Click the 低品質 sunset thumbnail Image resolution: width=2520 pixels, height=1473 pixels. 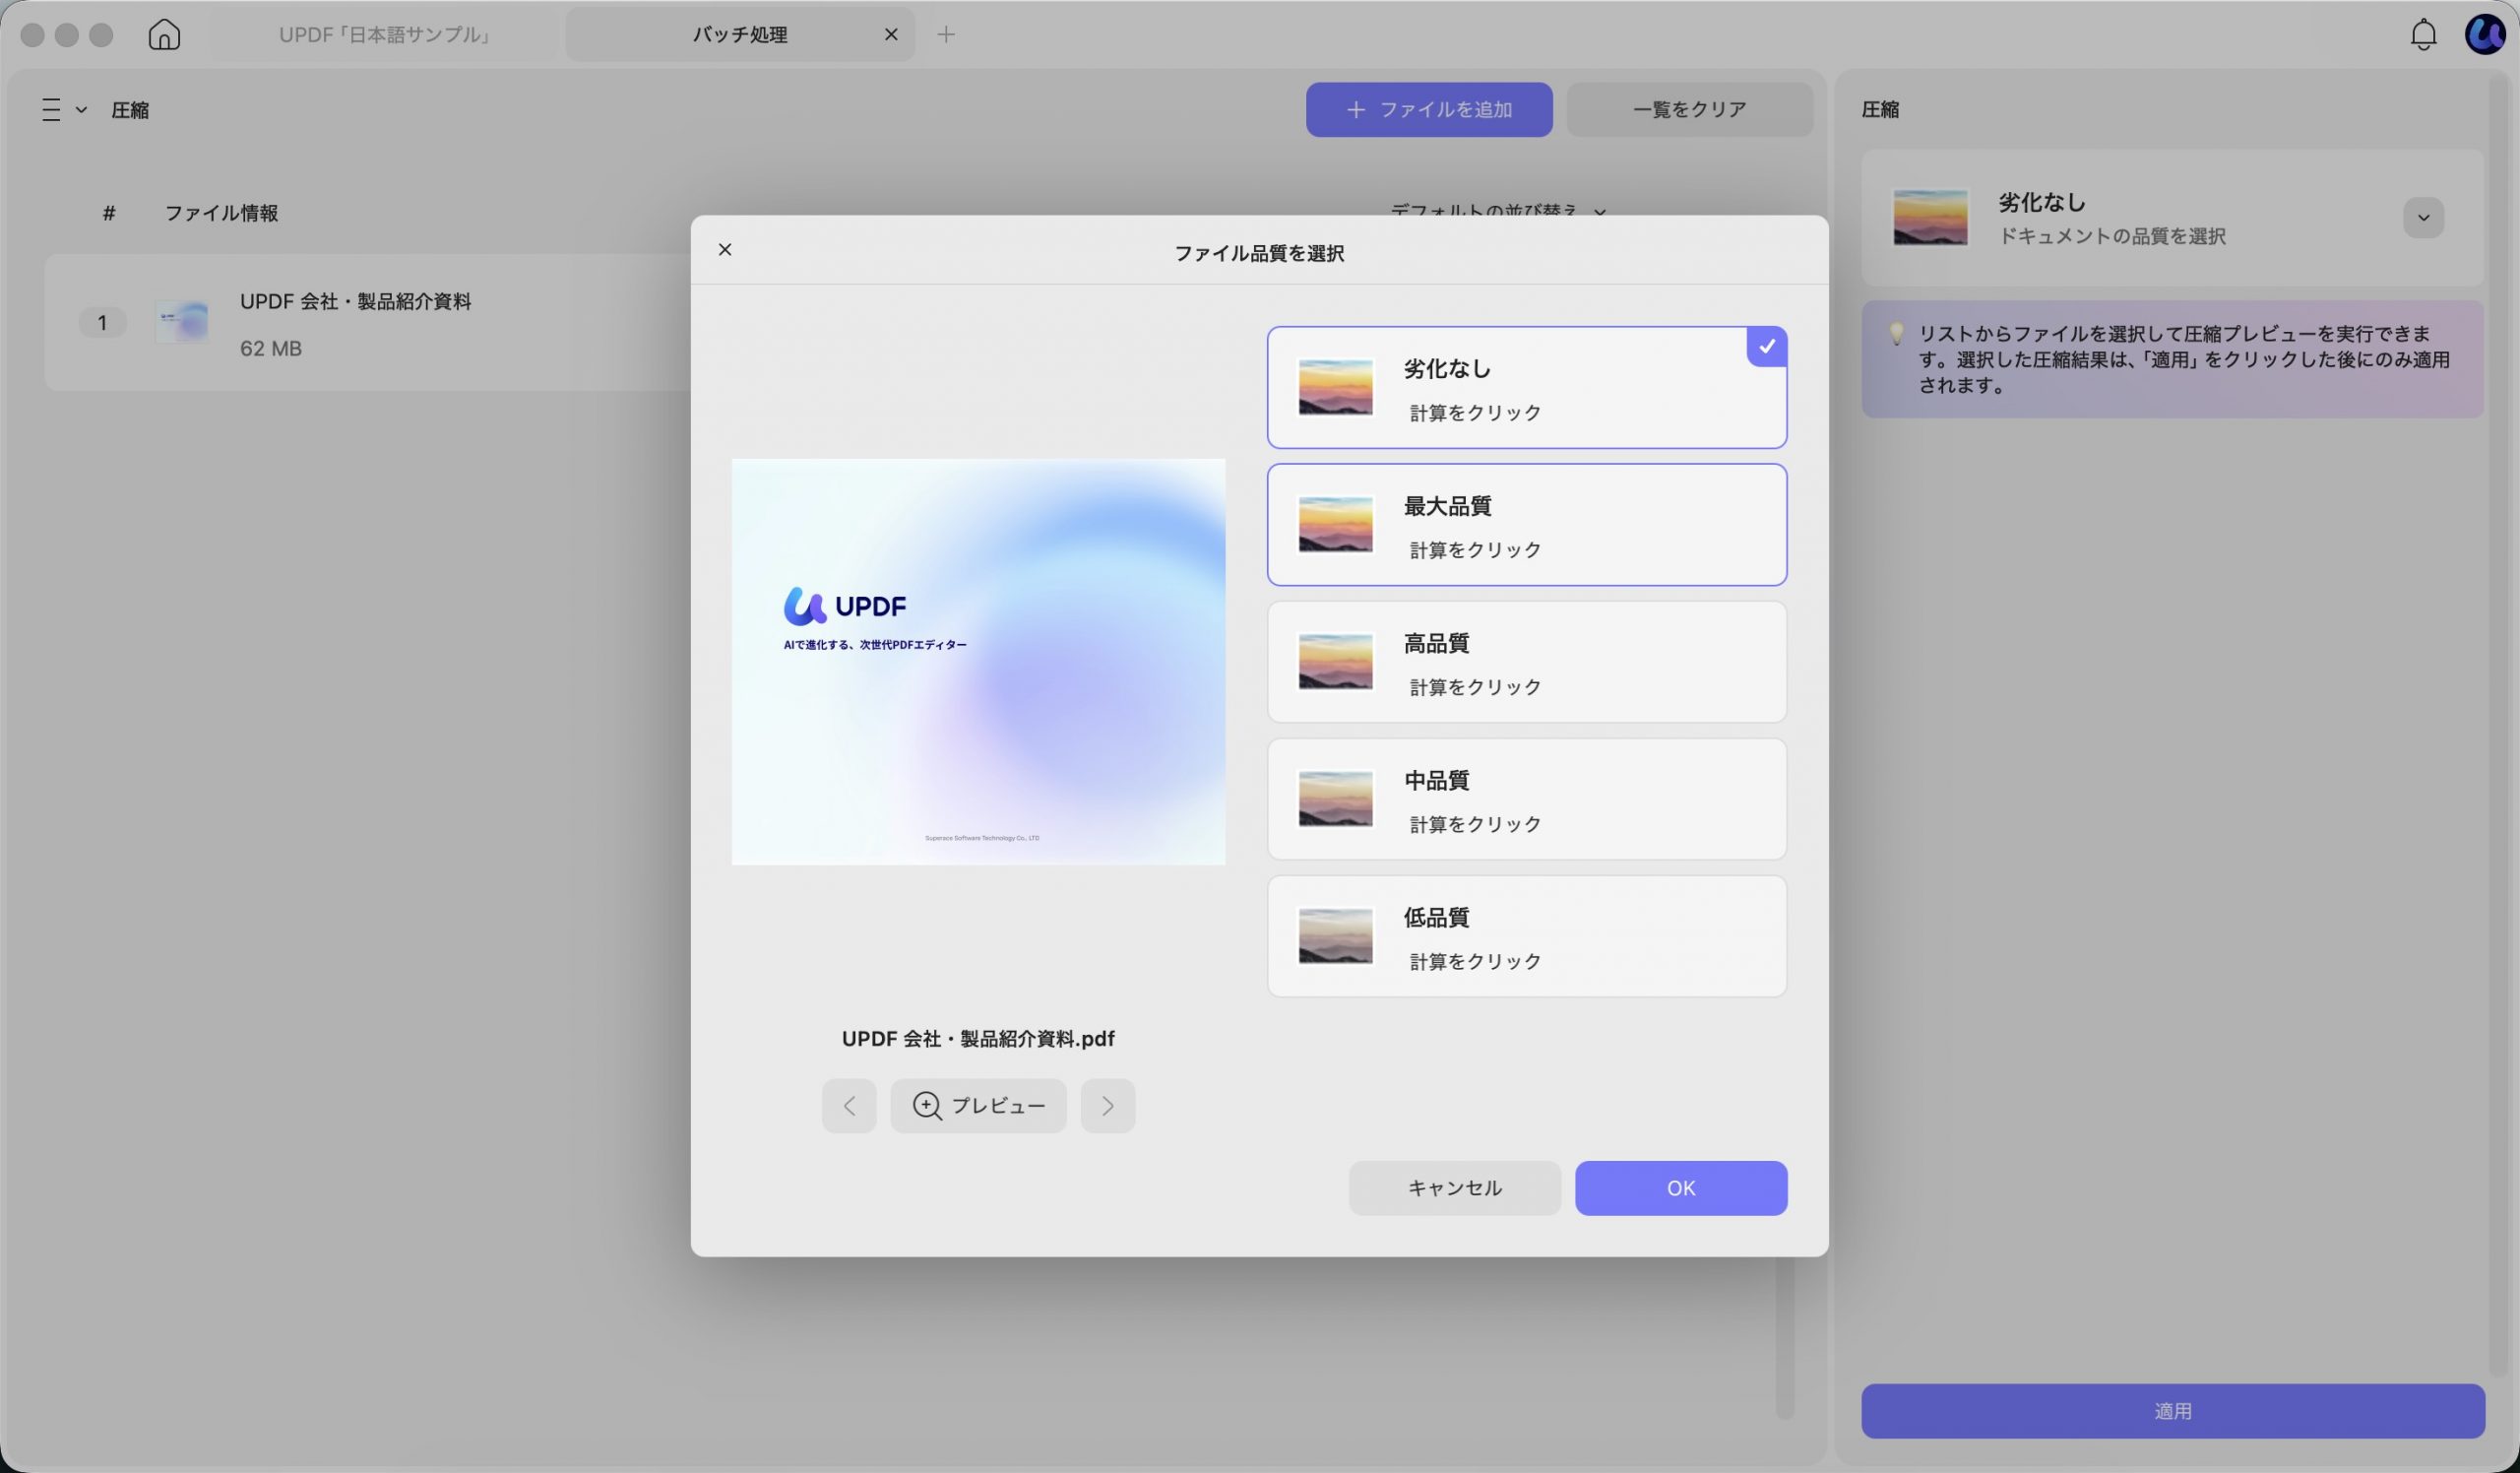pos(1335,935)
